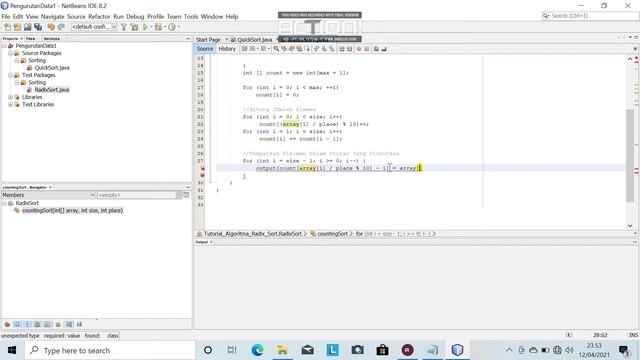Open the Tools menu

tap(191, 16)
